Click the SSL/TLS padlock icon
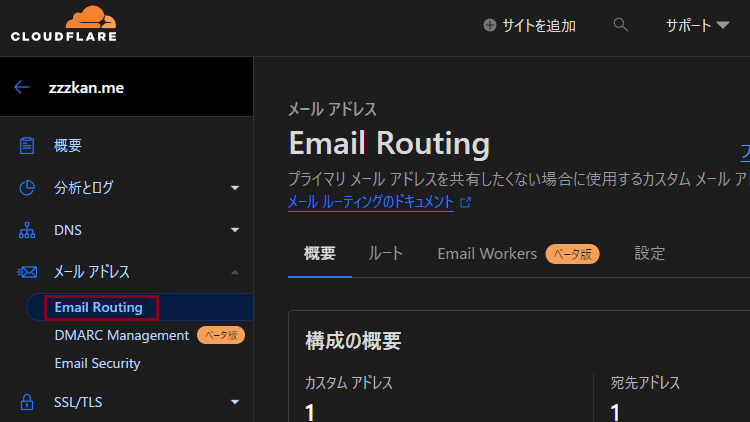 (27, 402)
